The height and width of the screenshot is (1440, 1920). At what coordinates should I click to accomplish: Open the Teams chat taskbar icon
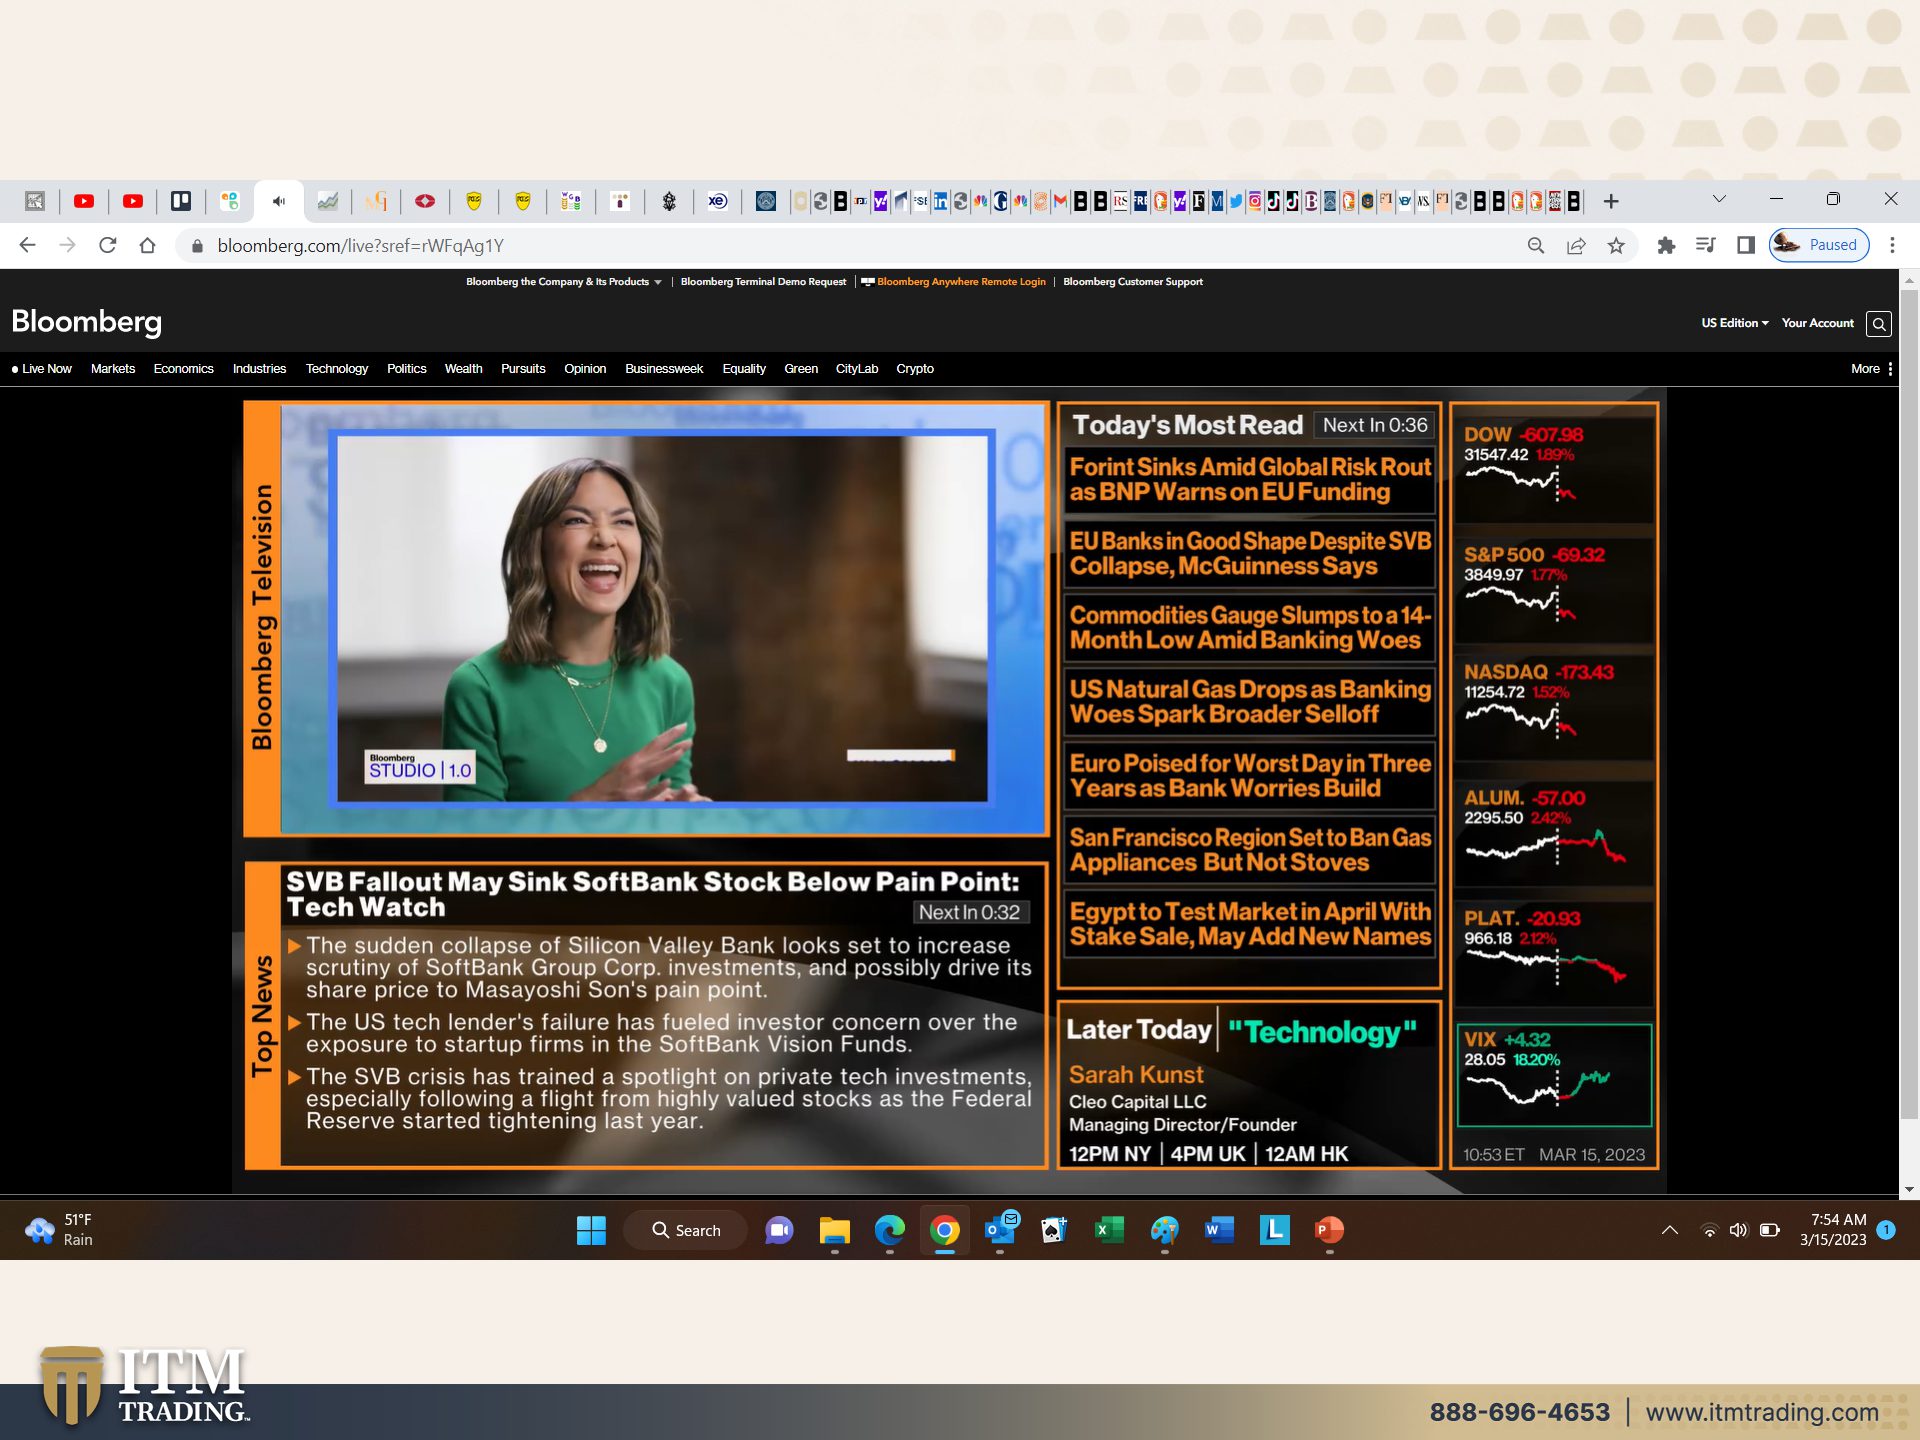pos(779,1230)
